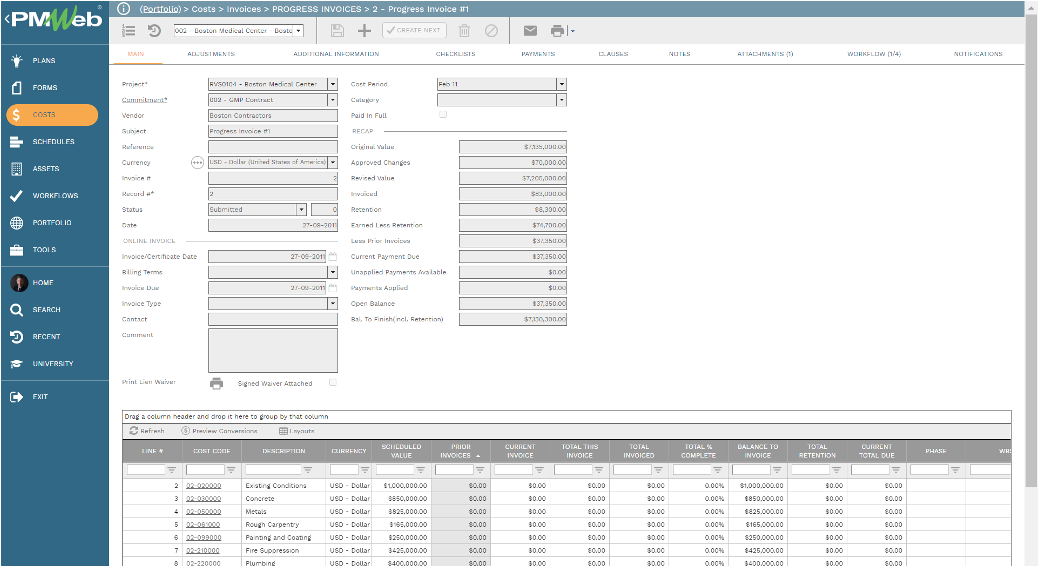Switch to the Payments tab

[538, 54]
